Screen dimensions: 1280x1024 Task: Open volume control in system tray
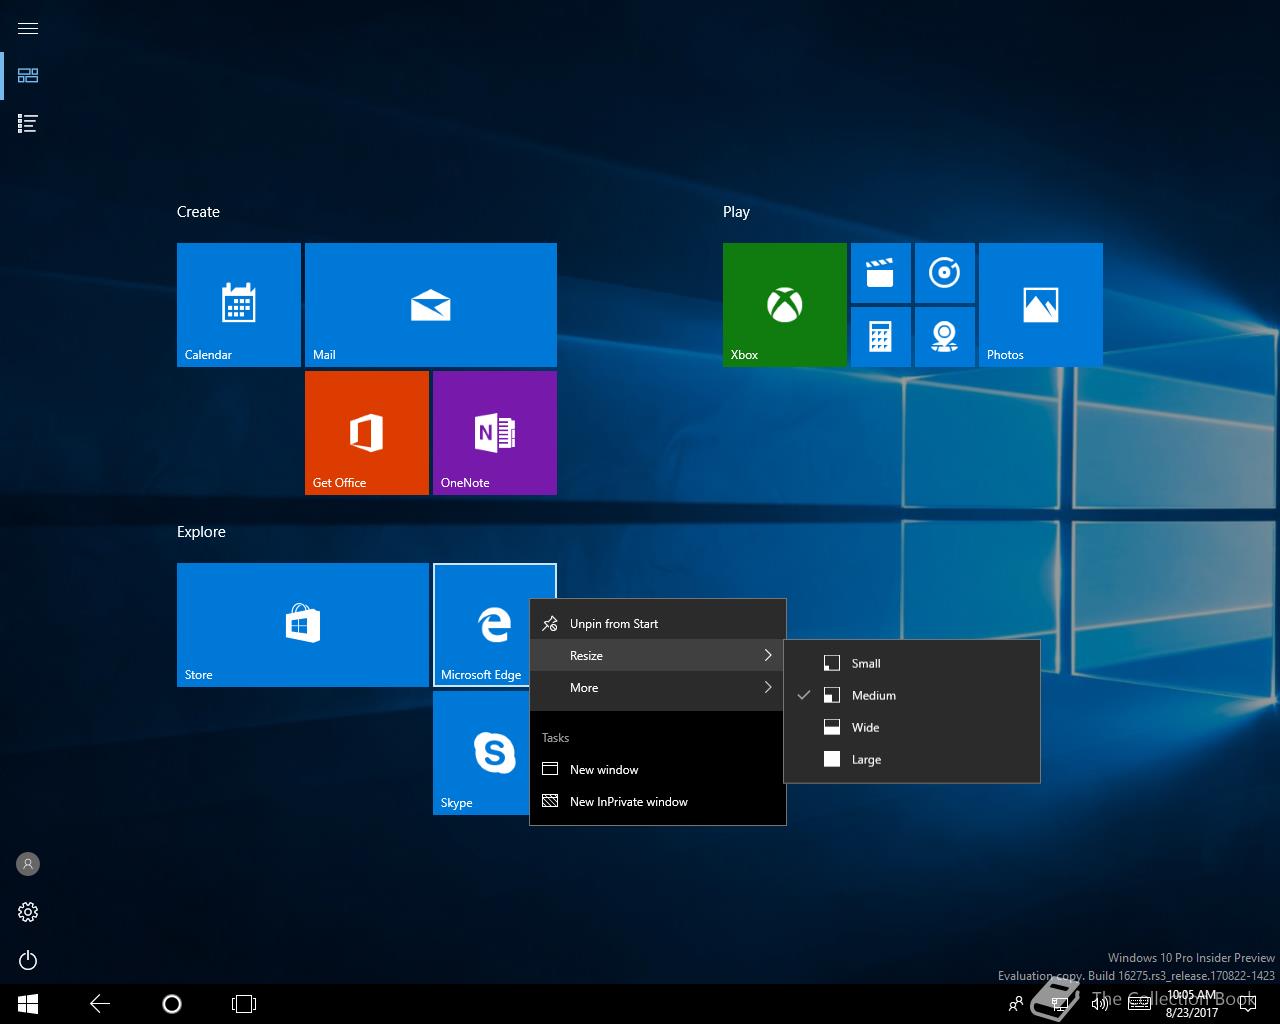pyautogui.click(x=1100, y=1004)
